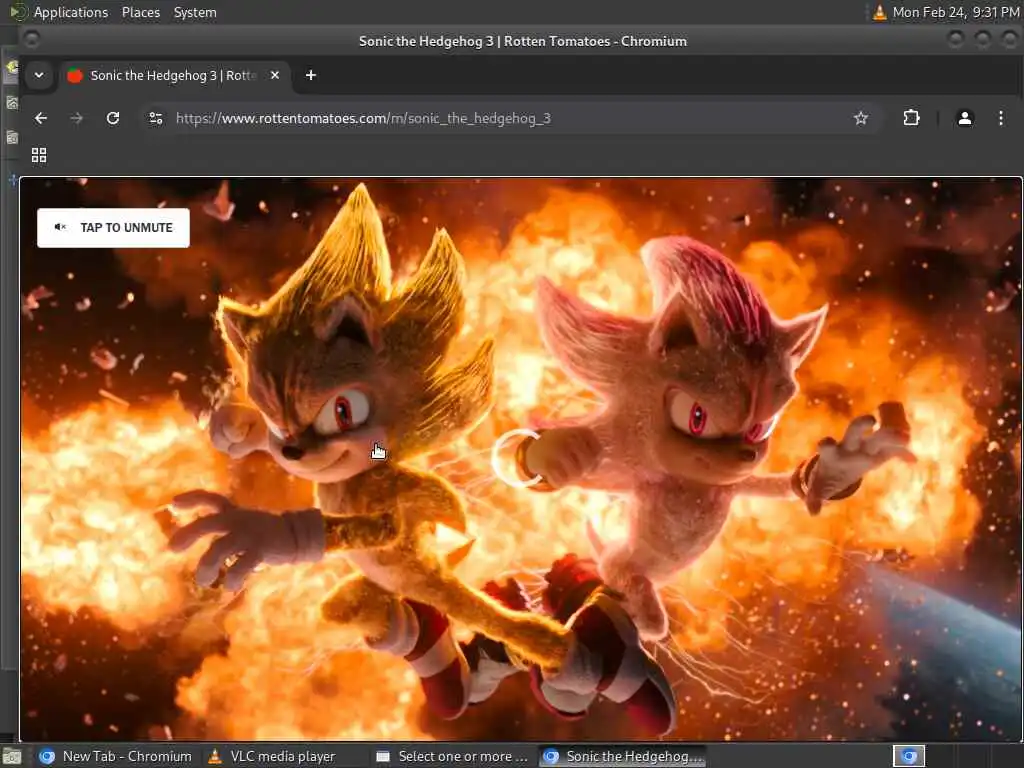Open the Applications menu

pos(71,12)
